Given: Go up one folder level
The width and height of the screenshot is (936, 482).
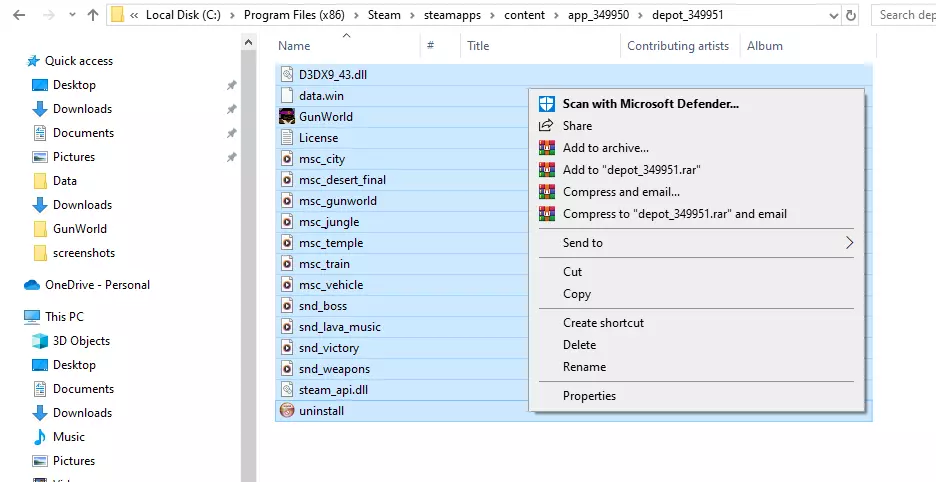Looking at the screenshot, I should 93,16.
